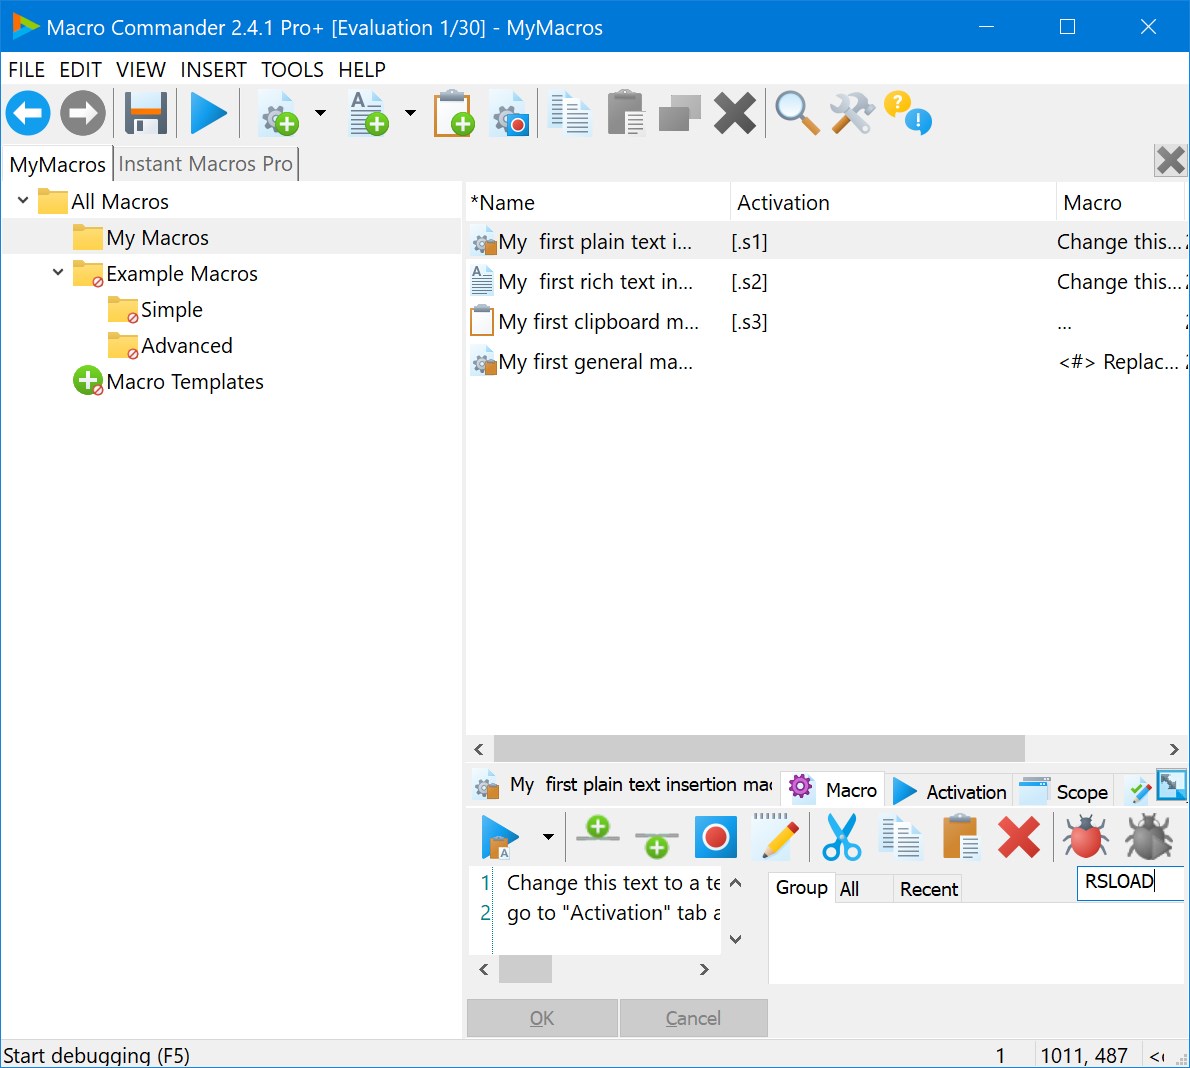Viewport: 1190px width, 1068px height.
Task: Insert command above with upper green-plus line icon
Action: (597, 829)
